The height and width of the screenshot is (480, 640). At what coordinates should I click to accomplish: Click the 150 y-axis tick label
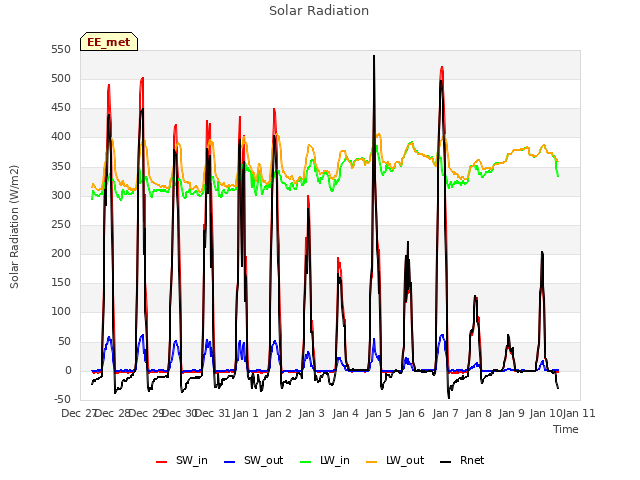point(61,282)
